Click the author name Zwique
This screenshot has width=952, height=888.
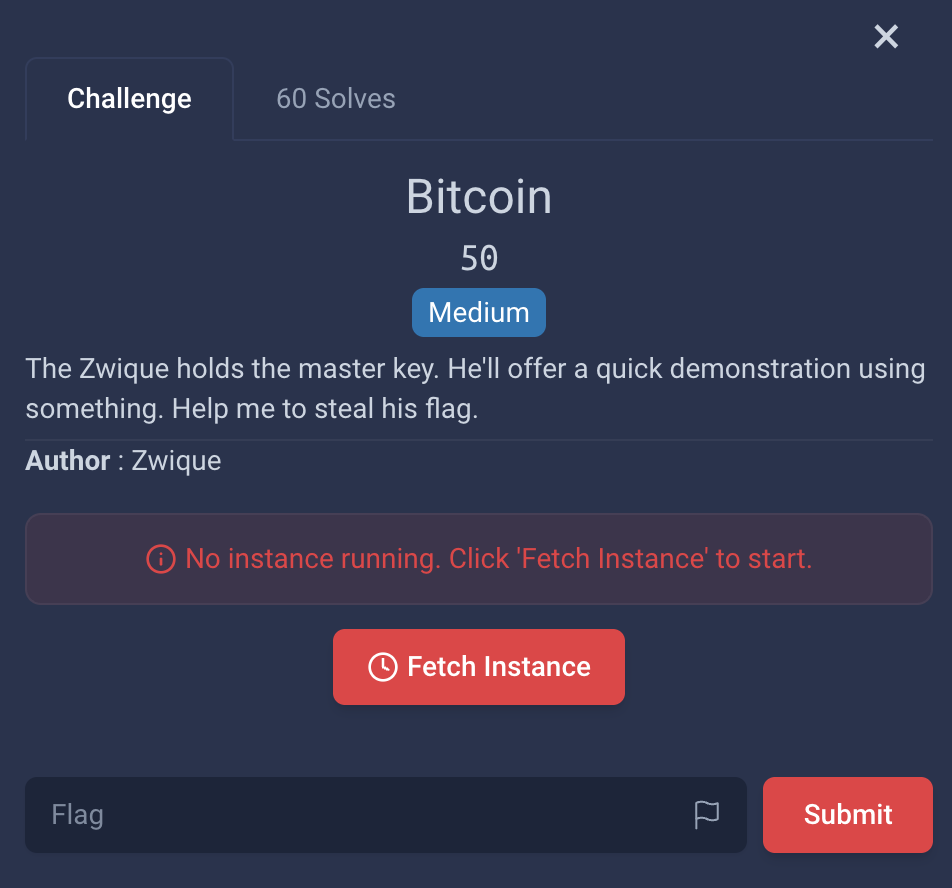(176, 461)
